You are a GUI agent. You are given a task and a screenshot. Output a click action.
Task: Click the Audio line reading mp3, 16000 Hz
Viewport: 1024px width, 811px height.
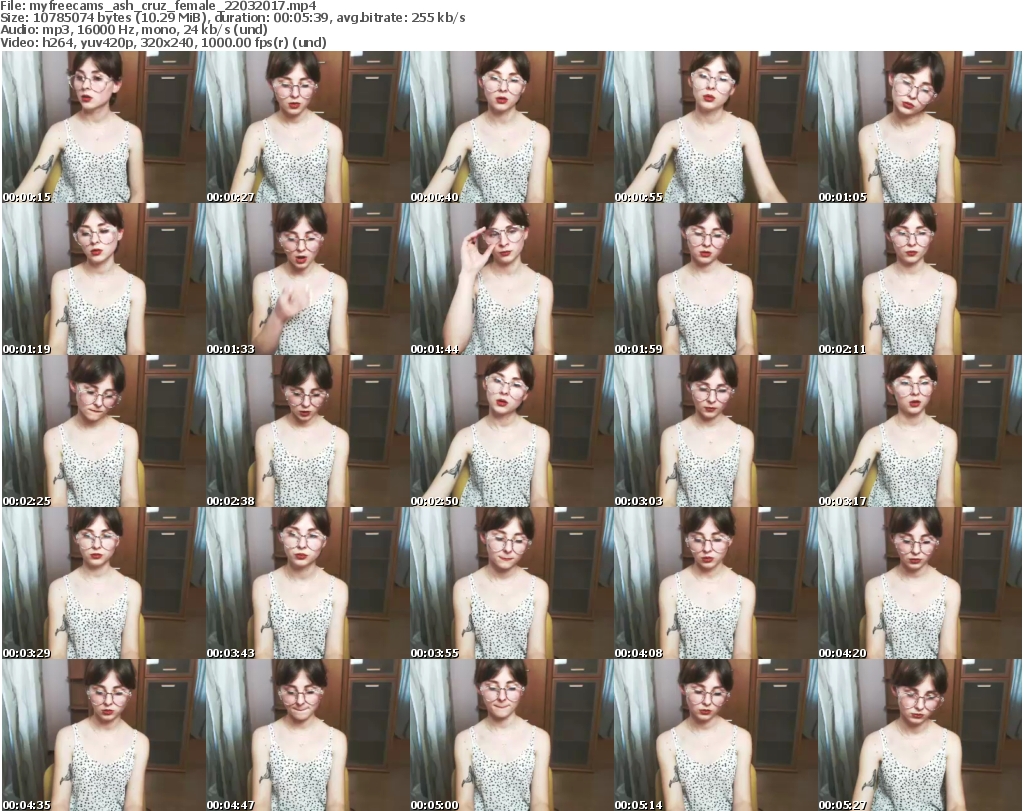click(134, 30)
